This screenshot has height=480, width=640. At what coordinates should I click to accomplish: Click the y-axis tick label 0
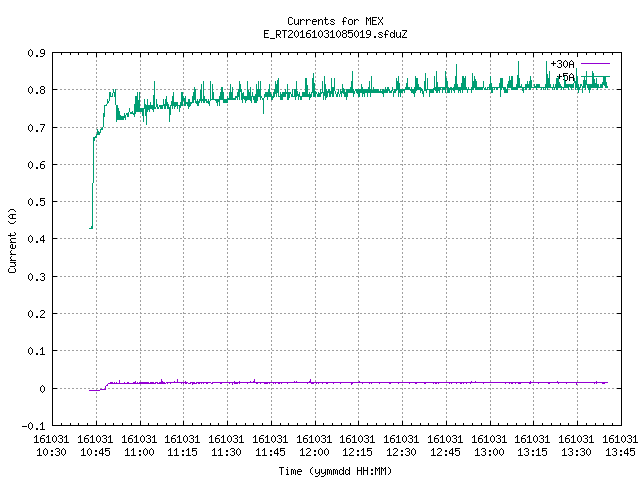click(x=42, y=389)
